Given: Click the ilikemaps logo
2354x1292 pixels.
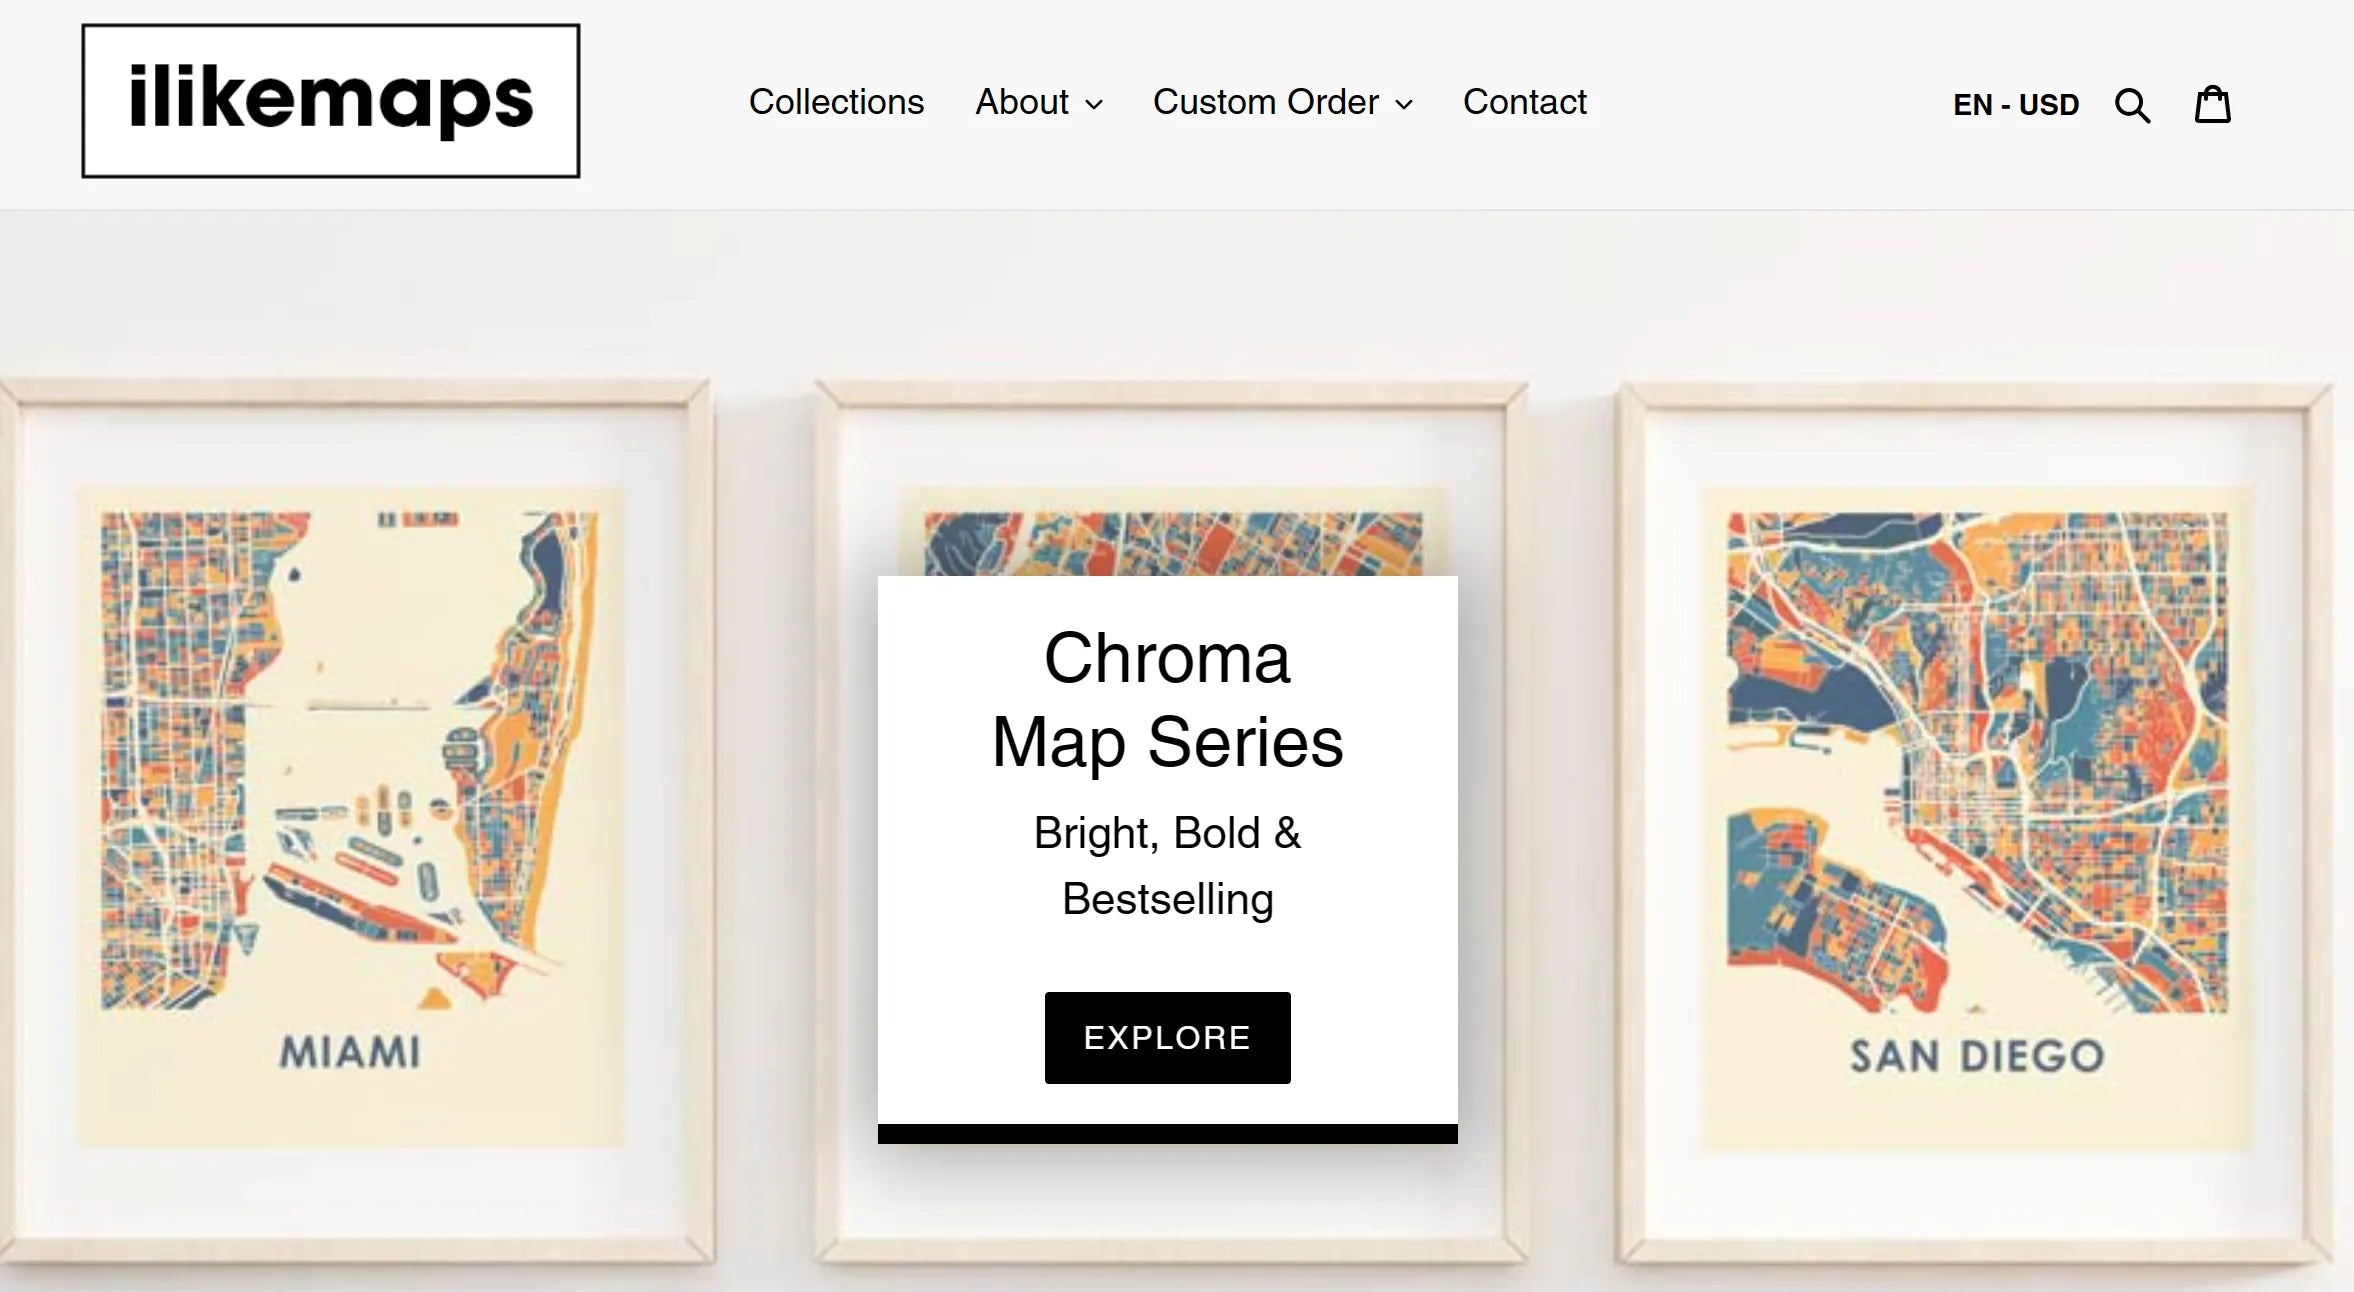Looking at the screenshot, I should (x=330, y=99).
